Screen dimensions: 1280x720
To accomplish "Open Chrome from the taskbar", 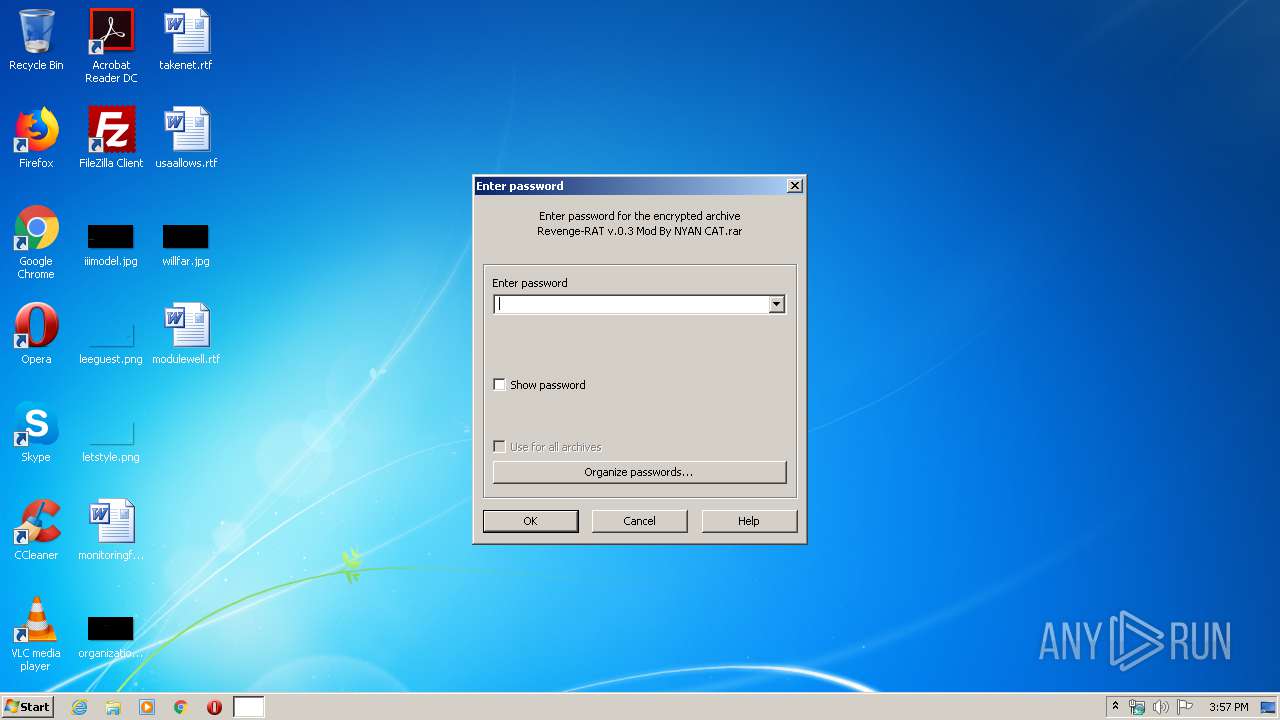I will click(x=181, y=707).
